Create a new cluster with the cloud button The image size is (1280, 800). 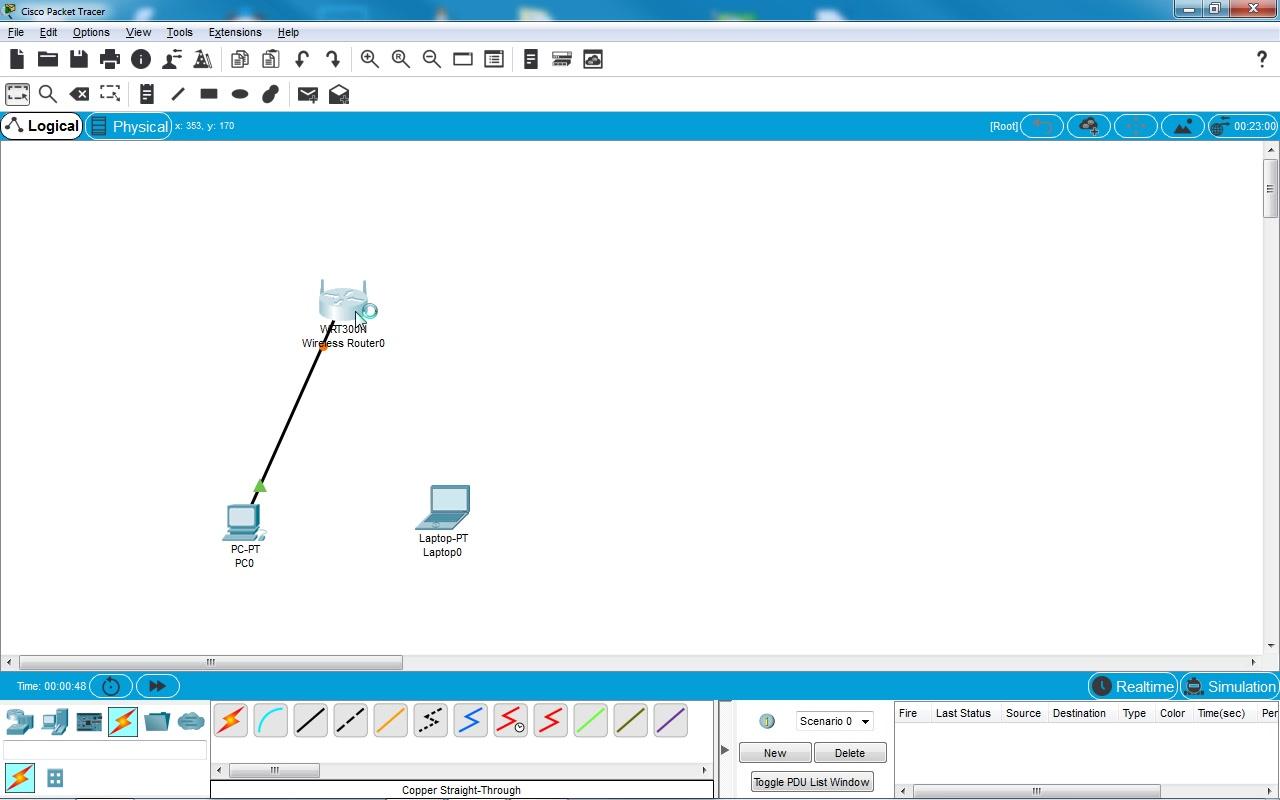click(x=1089, y=126)
